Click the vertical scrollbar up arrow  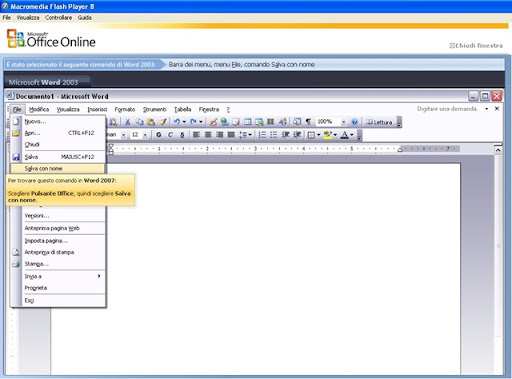click(498, 150)
